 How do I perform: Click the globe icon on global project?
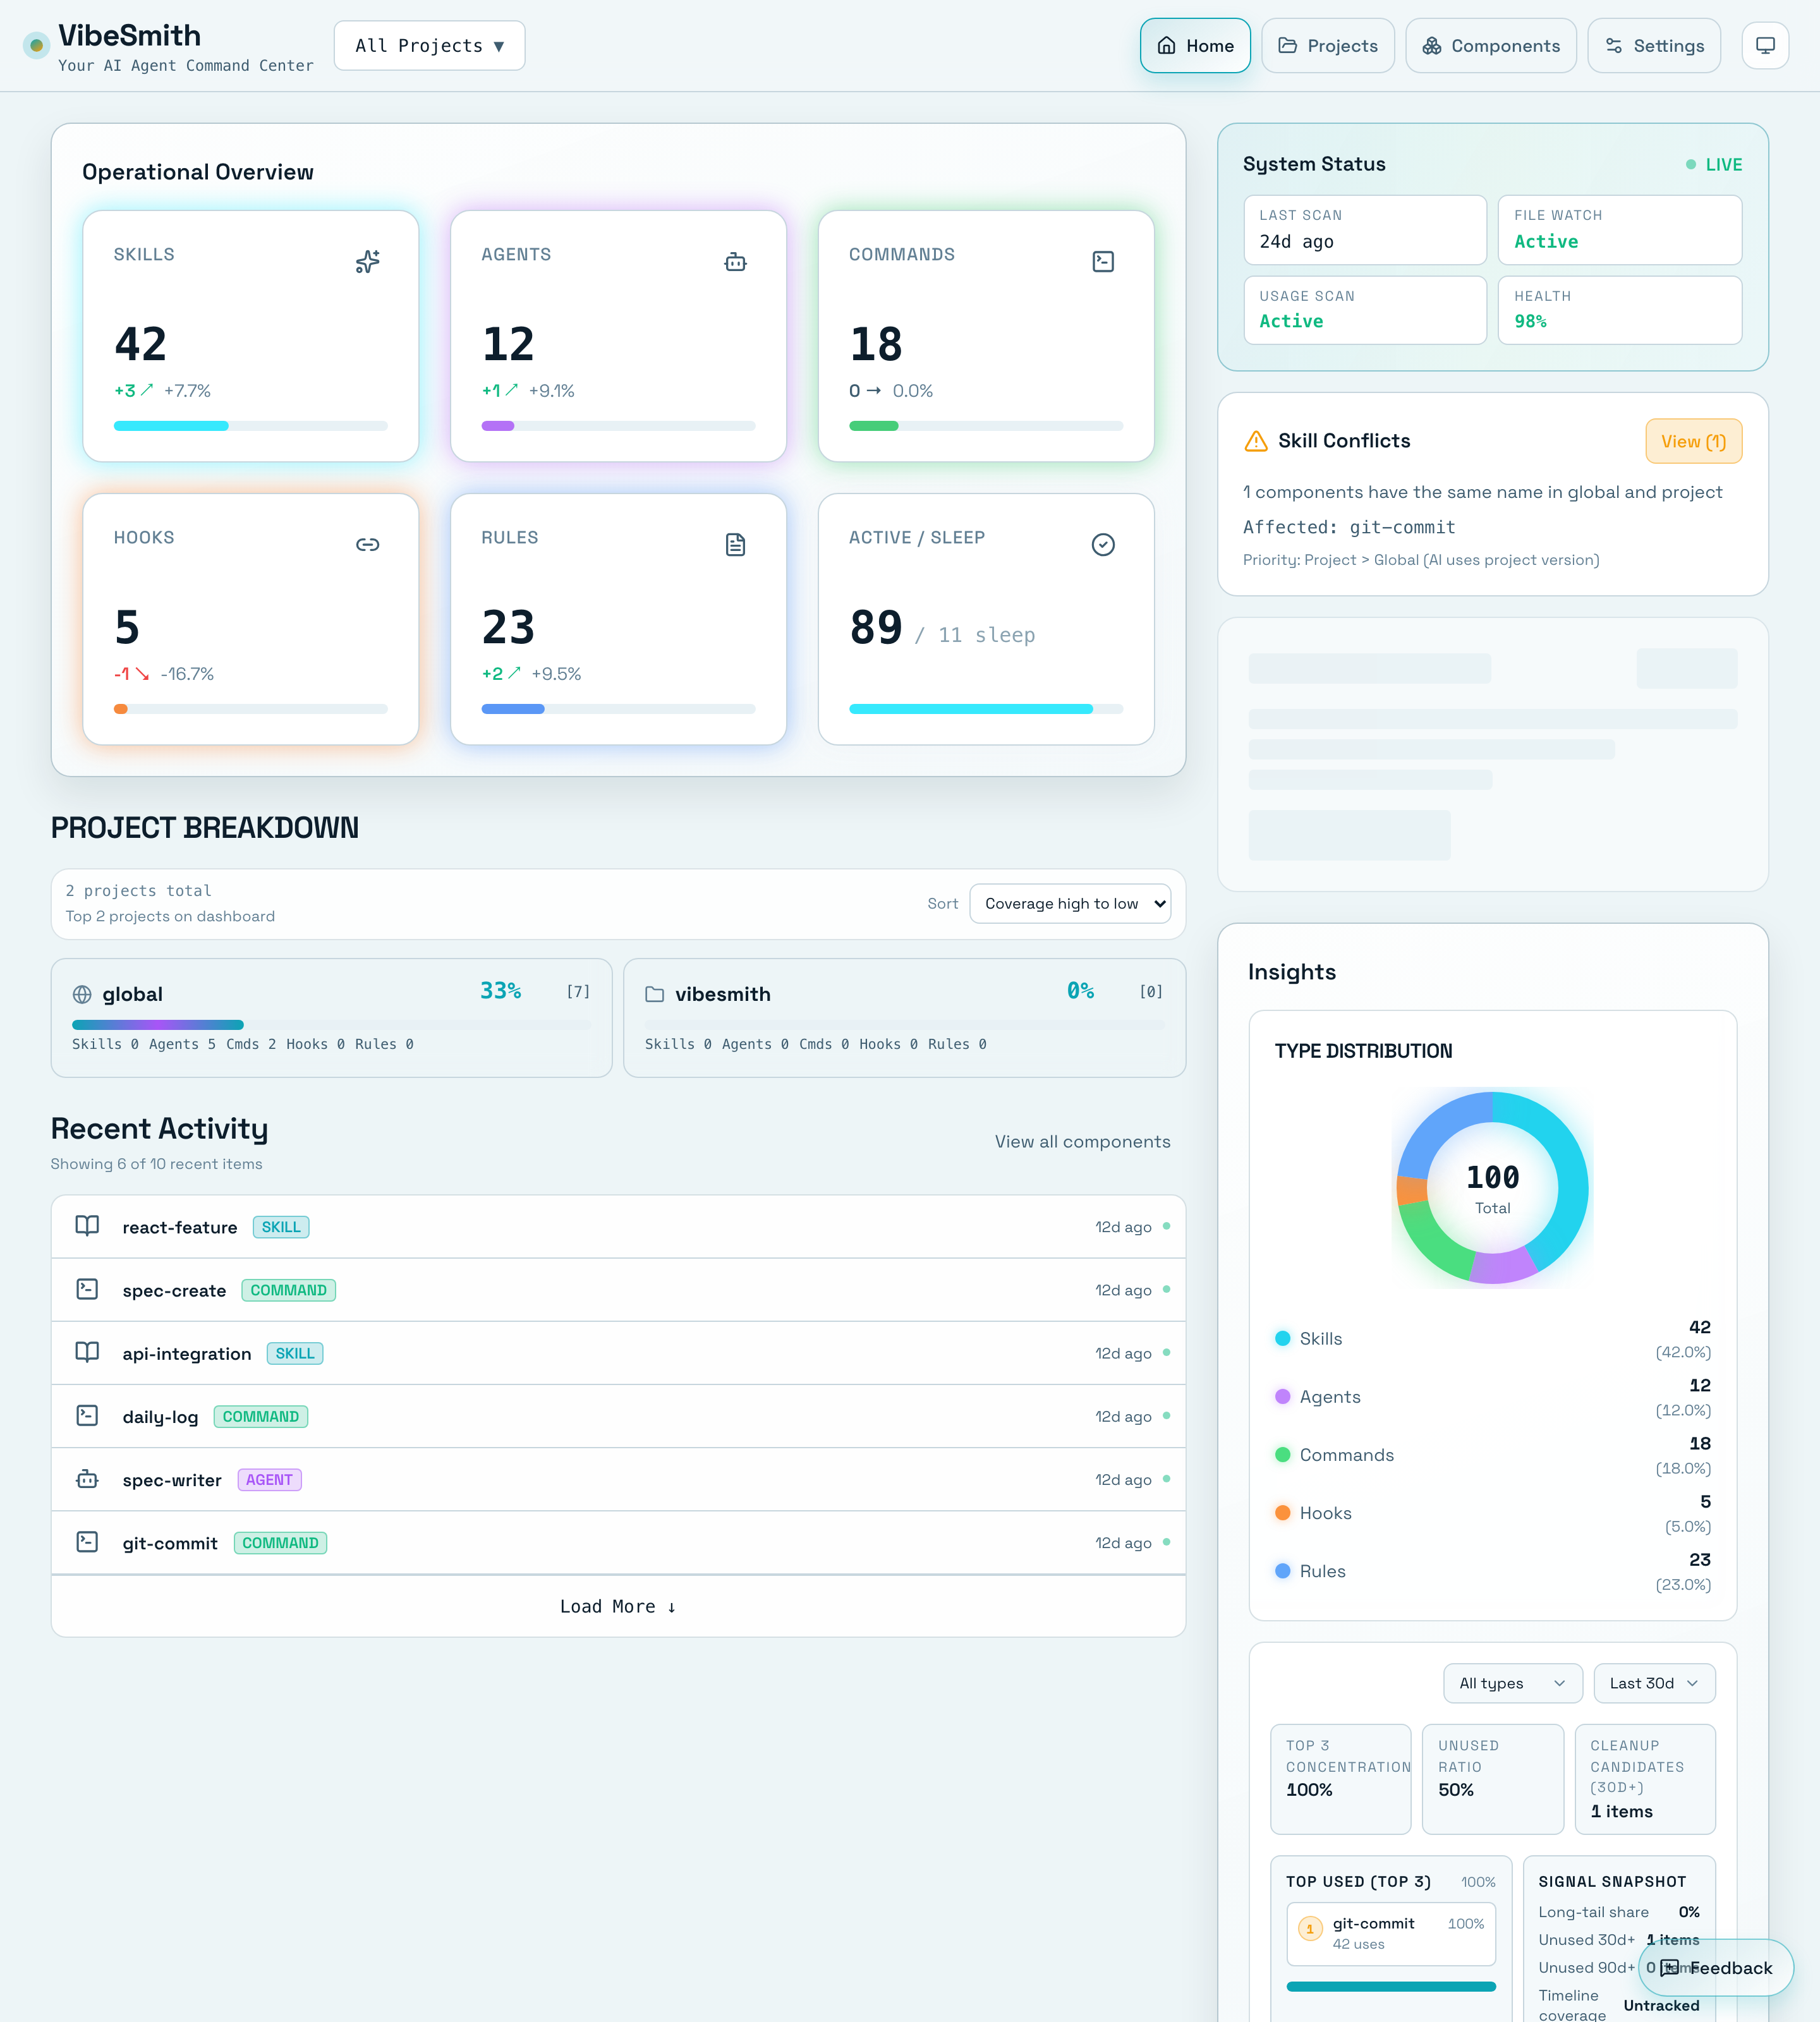click(x=82, y=994)
